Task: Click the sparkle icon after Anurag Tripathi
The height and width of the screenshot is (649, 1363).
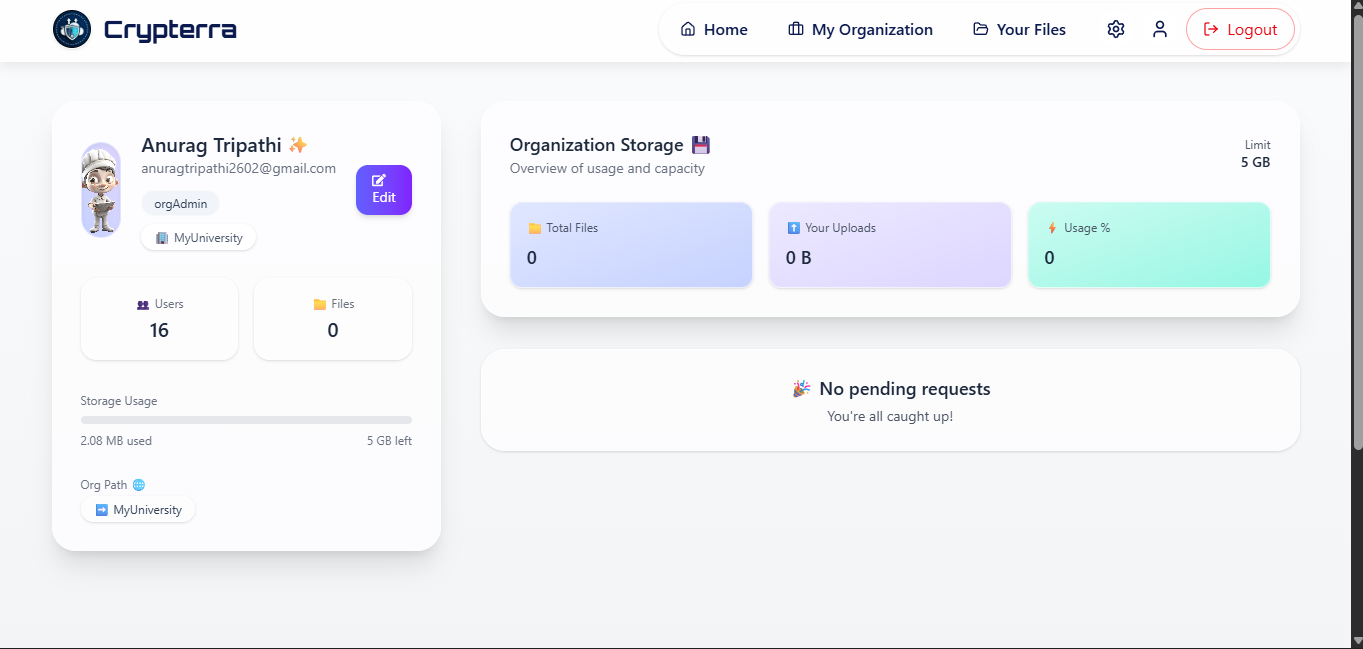Action: (298, 145)
